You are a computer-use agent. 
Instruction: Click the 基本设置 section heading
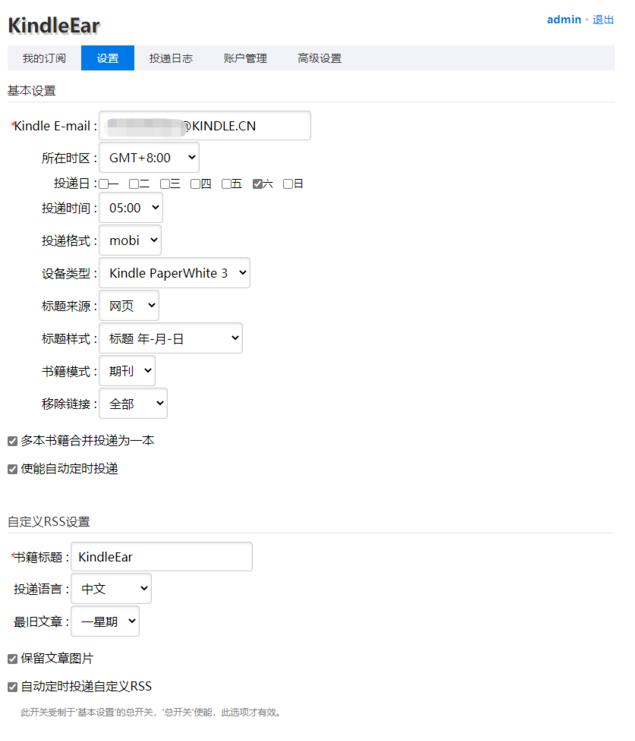click(32, 92)
